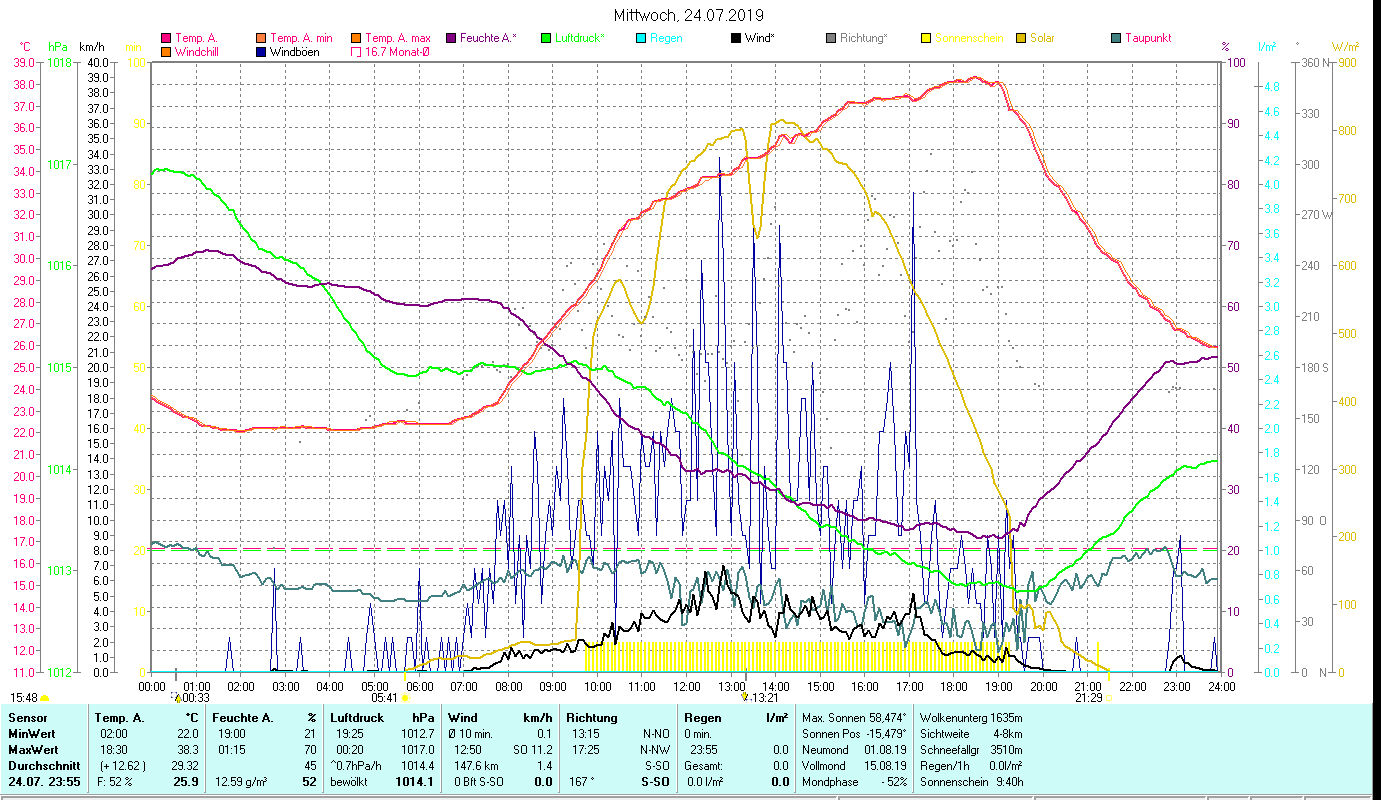Screen dimensions: 1381x800
Task: Click the solar noon marker at 13:21
Action: tap(744, 697)
